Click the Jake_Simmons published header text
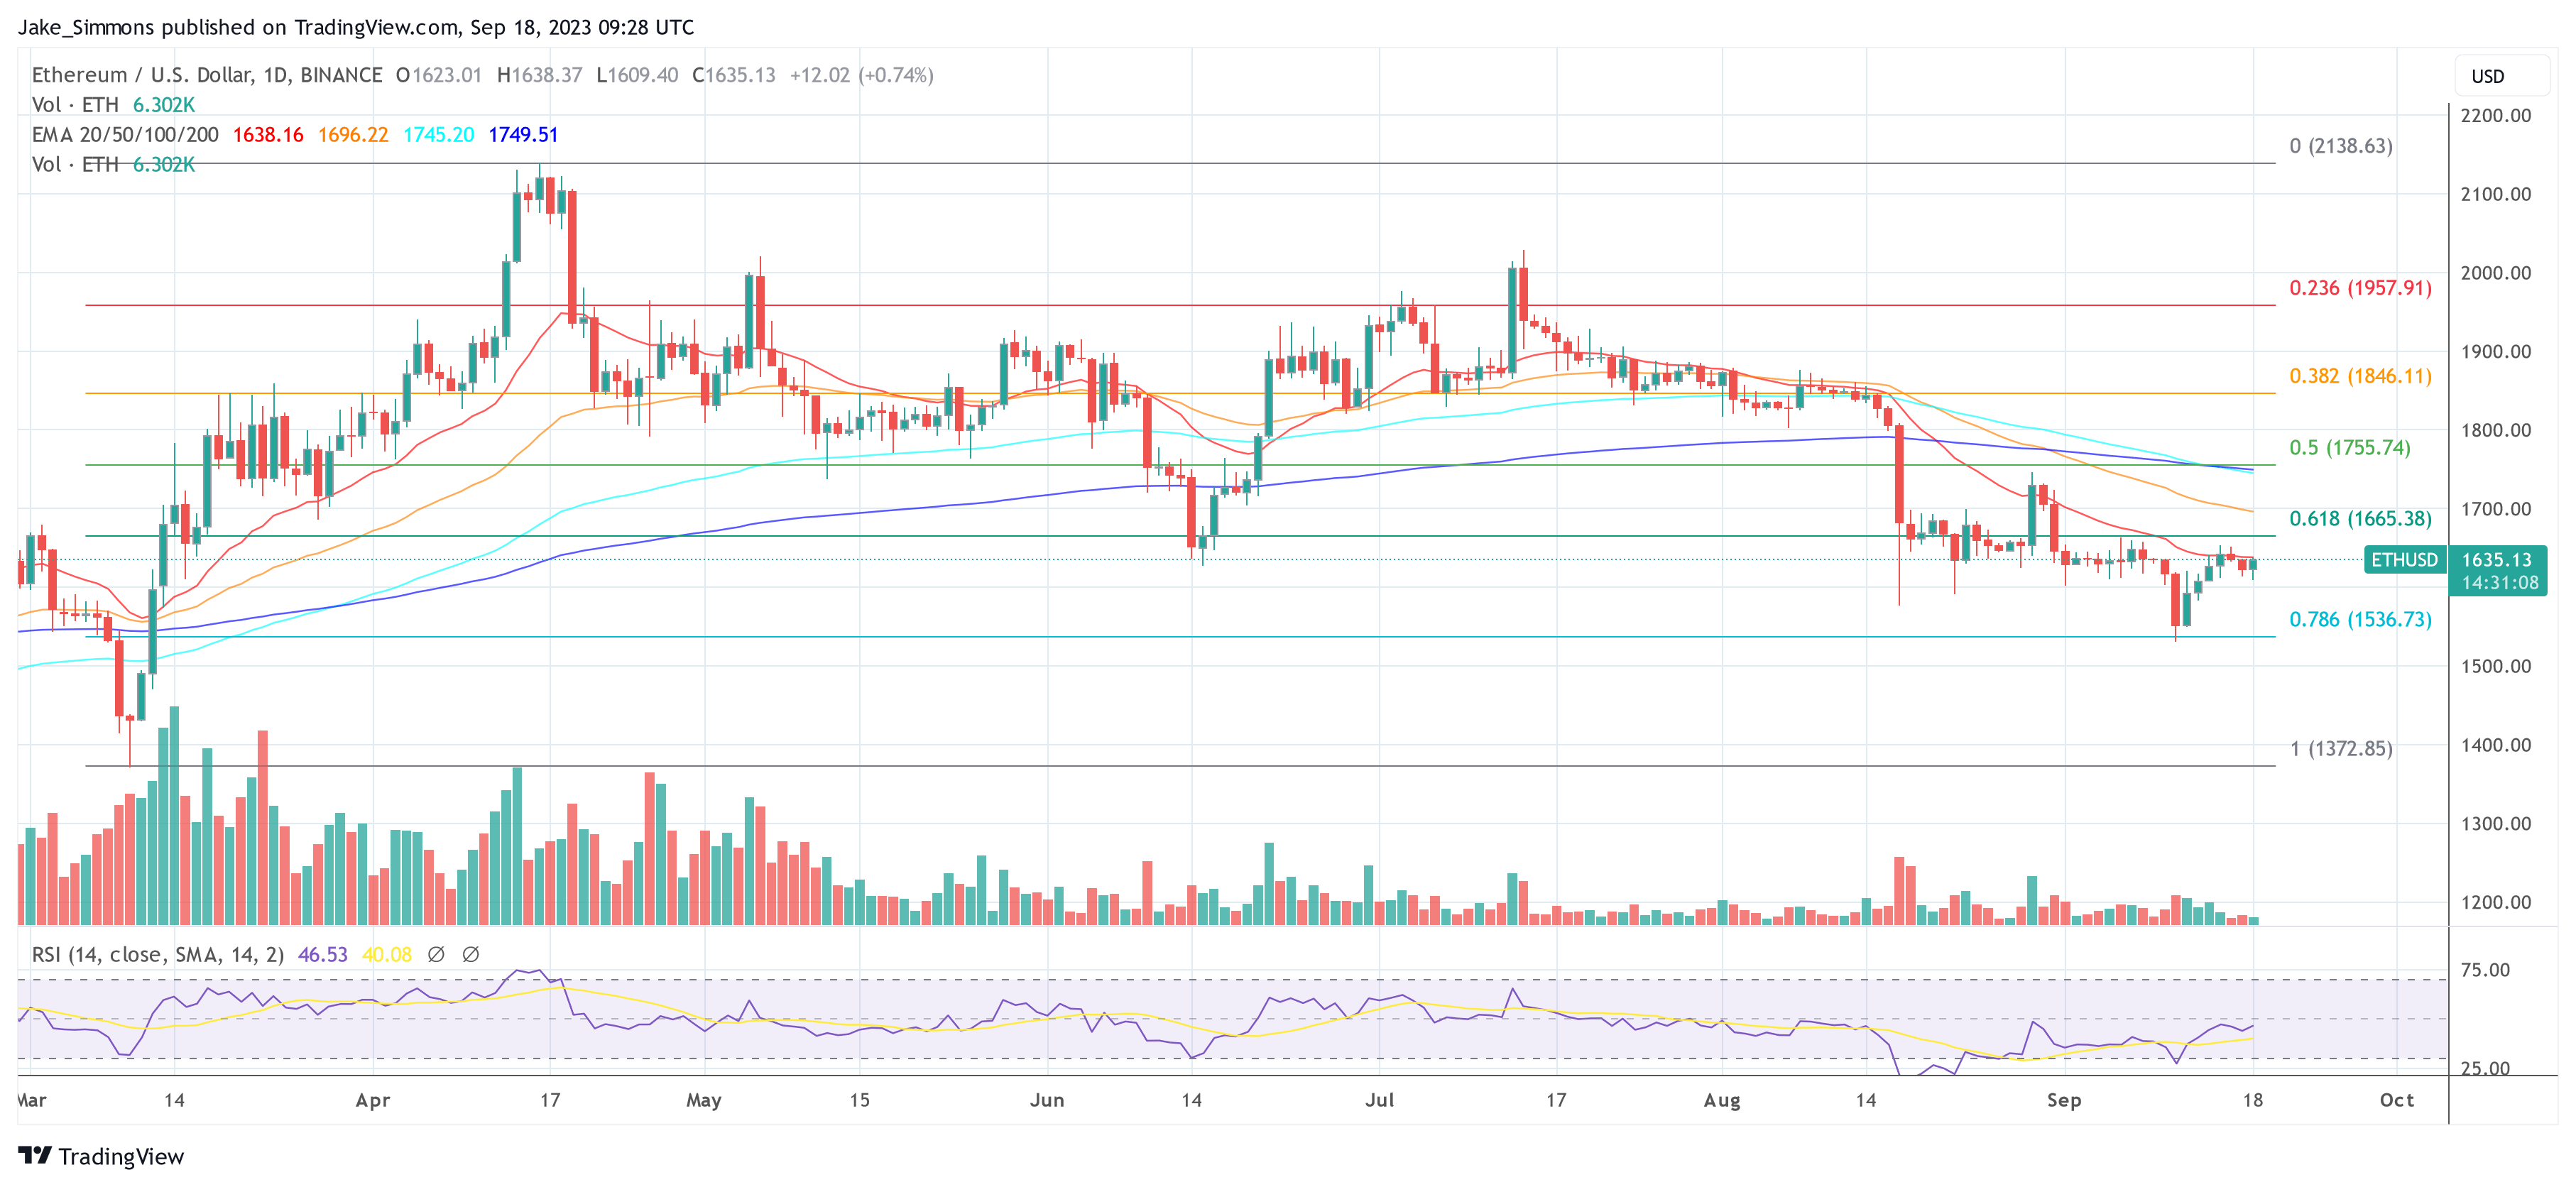The width and height of the screenshot is (2576, 1187). (356, 27)
